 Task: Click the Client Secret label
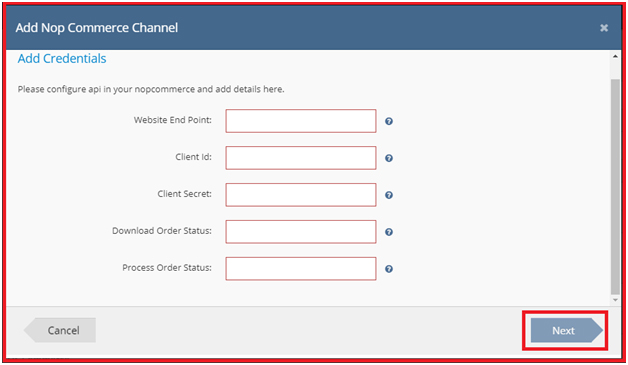pos(184,194)
